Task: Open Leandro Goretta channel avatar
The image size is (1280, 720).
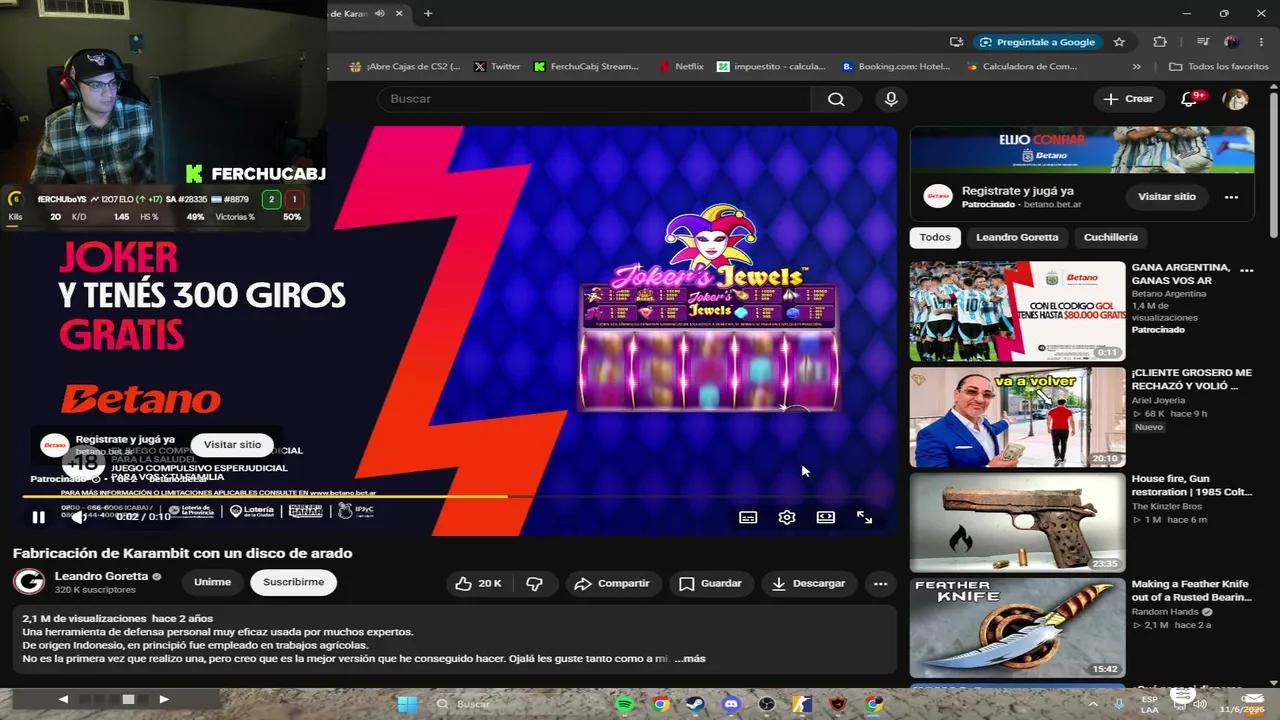Action: pos(29,582)
